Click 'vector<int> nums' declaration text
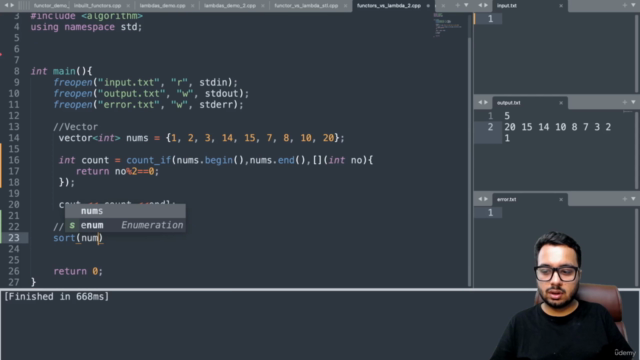The height and width of the screenshot is (360, 640). click(x=103, y=138)
